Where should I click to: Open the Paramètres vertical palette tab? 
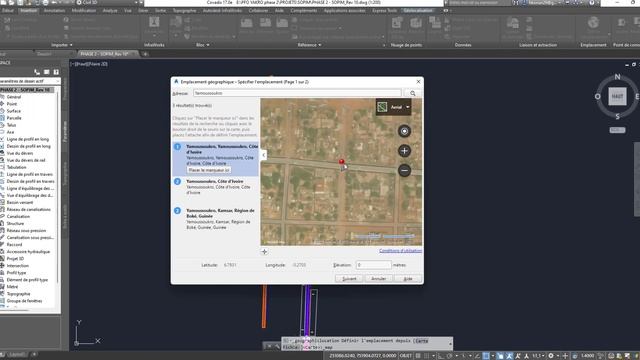point(65,131)
